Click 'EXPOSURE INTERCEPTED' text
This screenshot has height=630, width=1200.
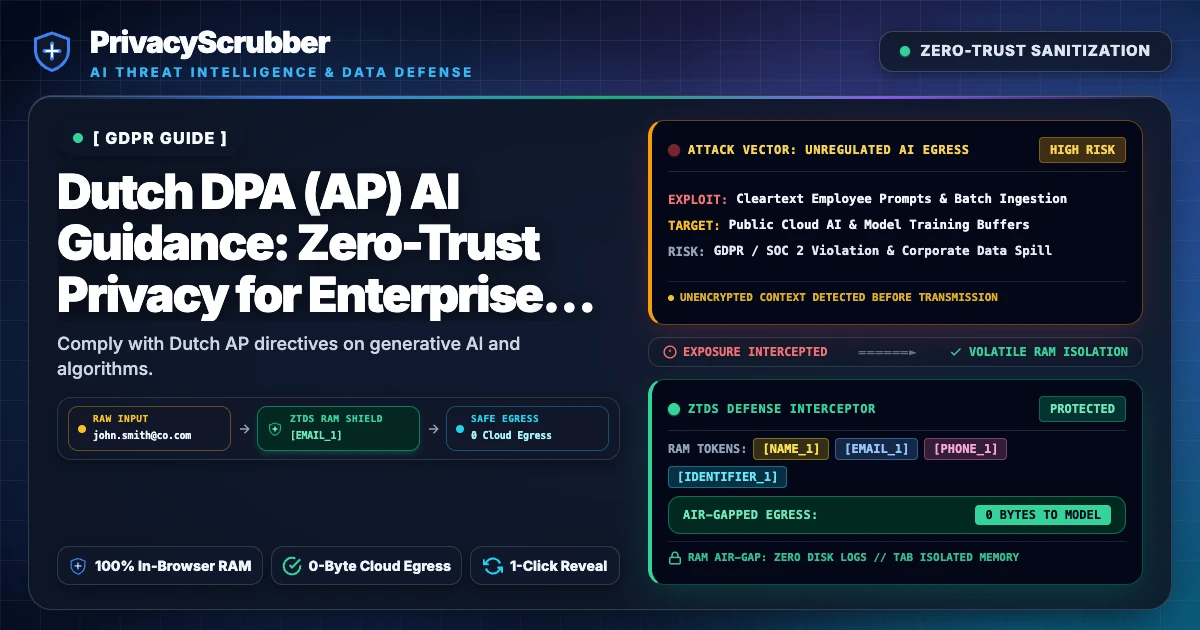click(755, 352)
